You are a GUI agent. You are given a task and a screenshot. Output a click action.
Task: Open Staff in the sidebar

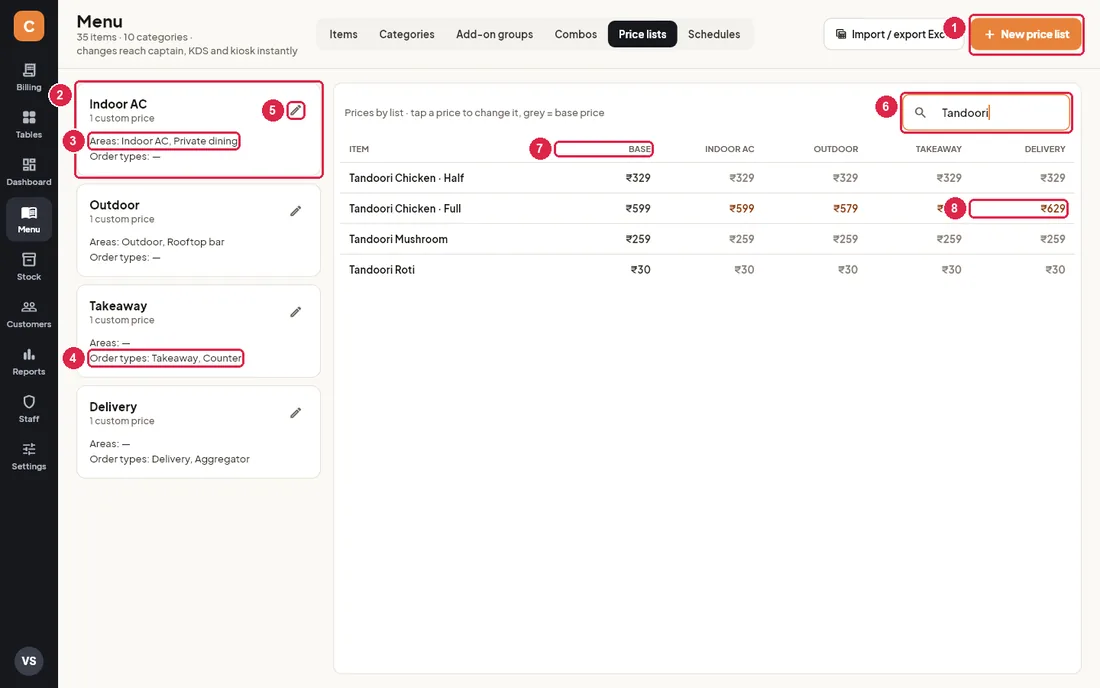tap(29, 409)
